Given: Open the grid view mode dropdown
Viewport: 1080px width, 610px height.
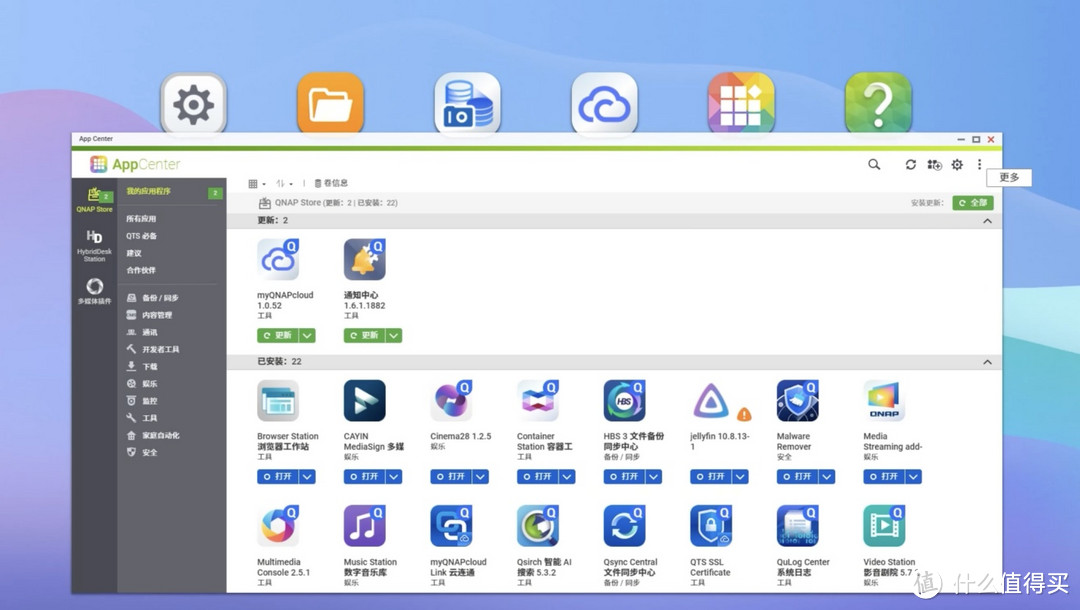Looking at the screenshot, I should click(x=257, y=184).
